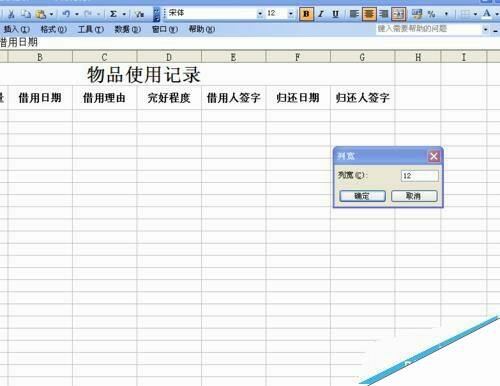Open the 格式 menu

[54, 29]
